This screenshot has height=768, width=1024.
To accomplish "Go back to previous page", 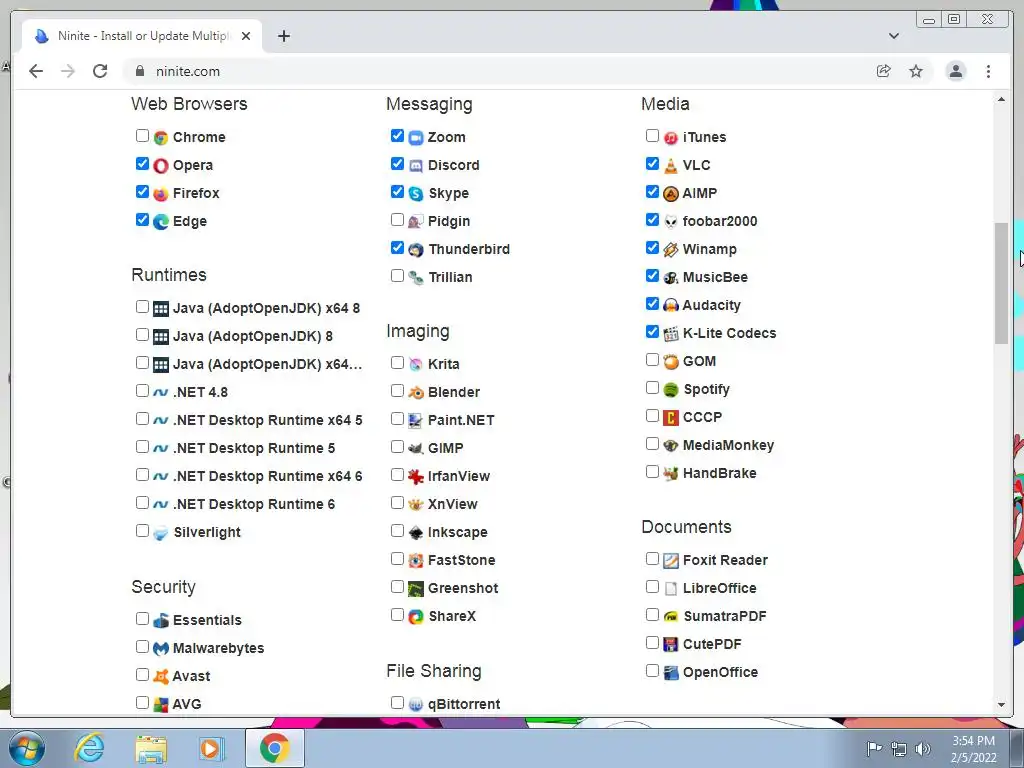I will pyautogui.click(x=36, y=71).
